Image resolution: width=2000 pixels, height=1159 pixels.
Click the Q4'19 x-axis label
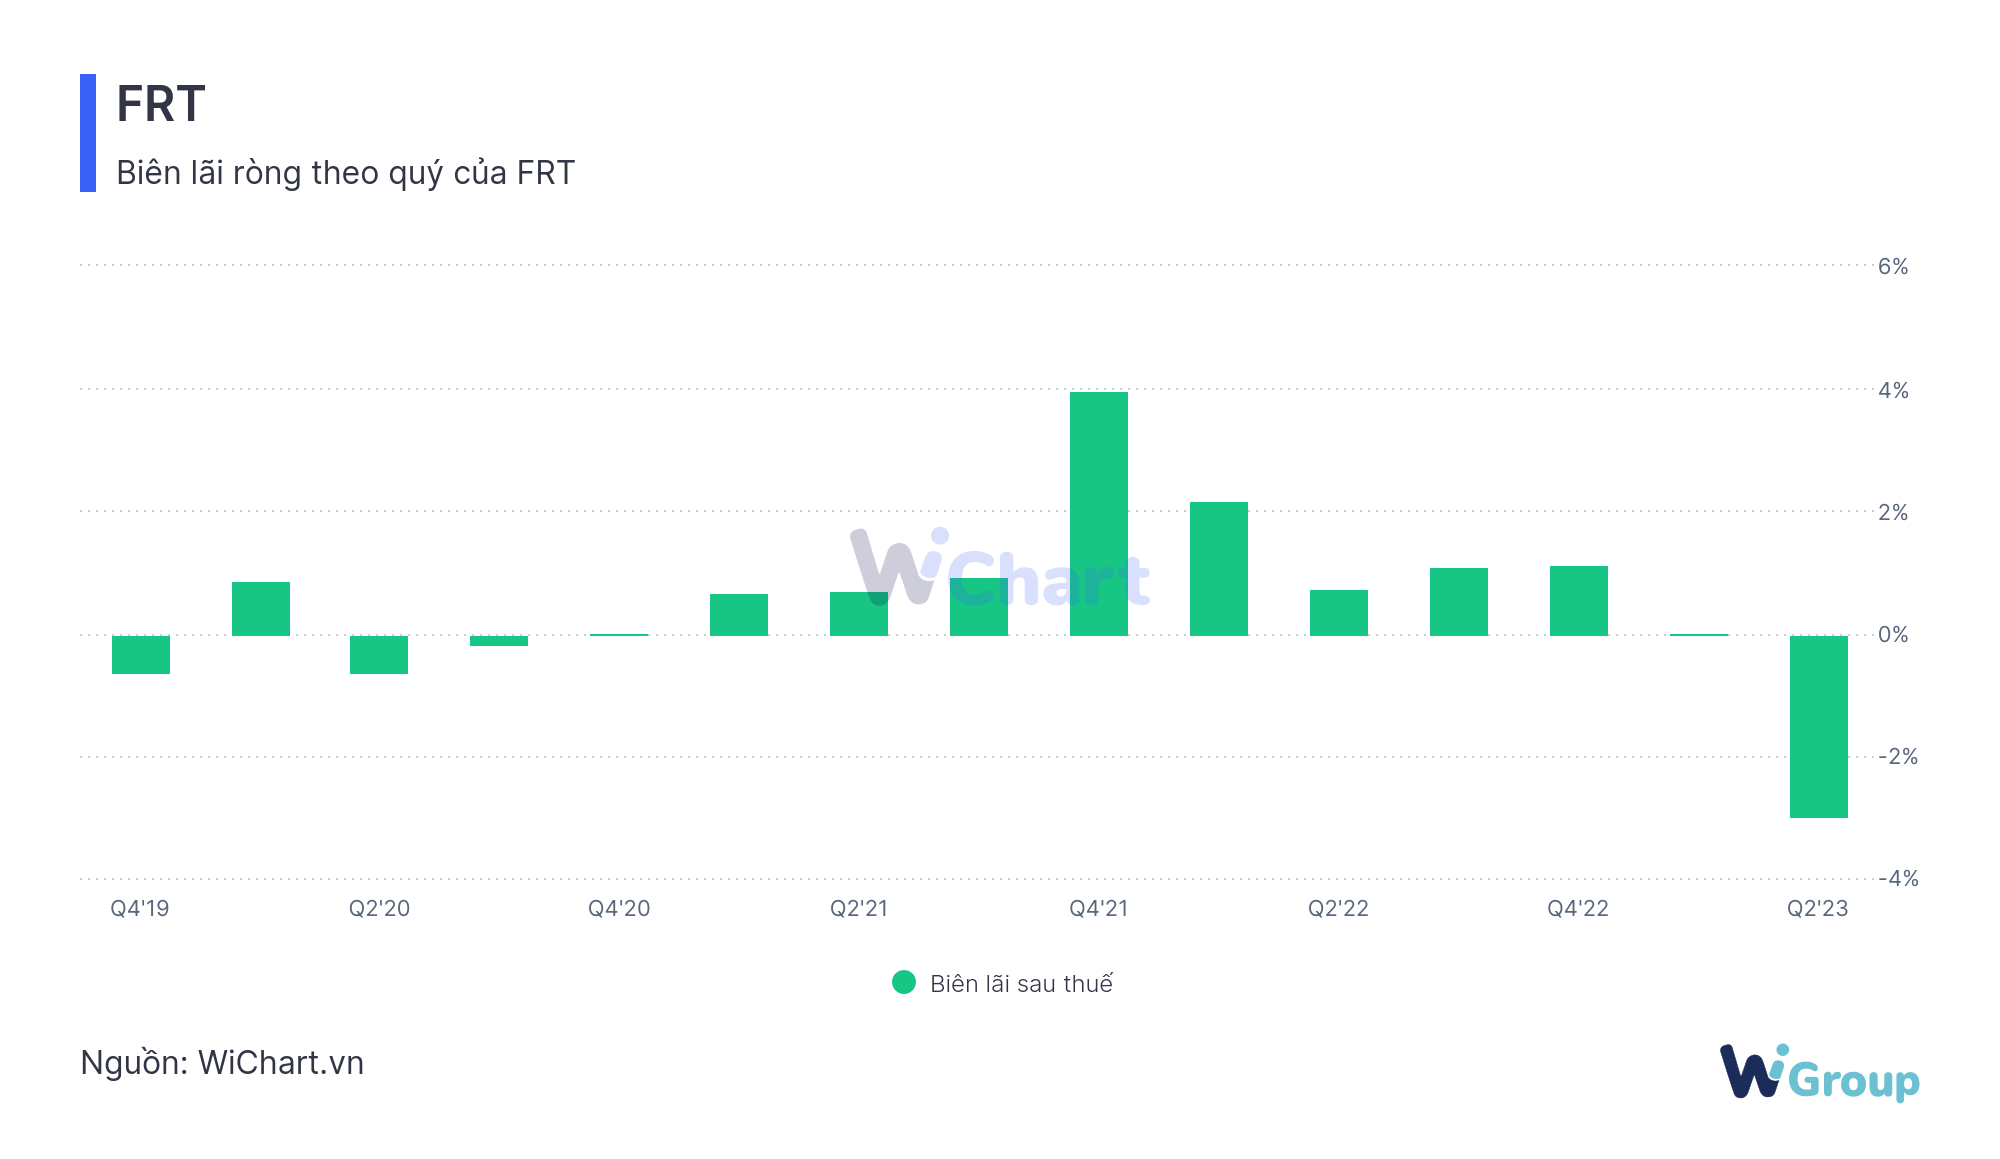pyautogui.click(x=140, y=908)
